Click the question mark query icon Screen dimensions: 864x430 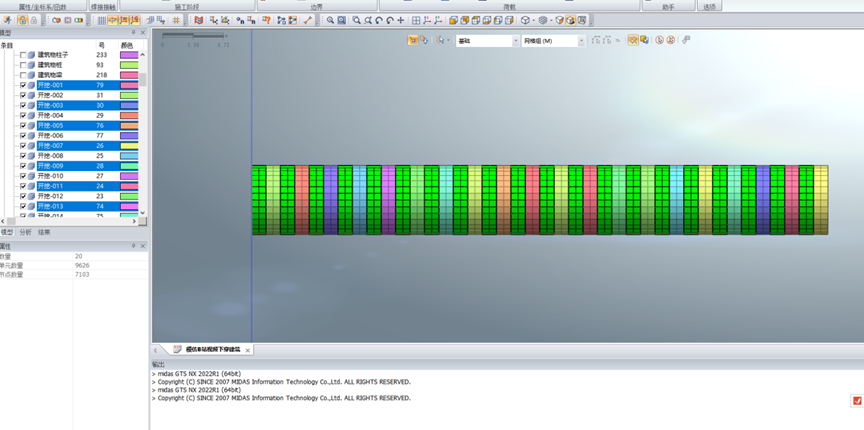tap(266, 20)
